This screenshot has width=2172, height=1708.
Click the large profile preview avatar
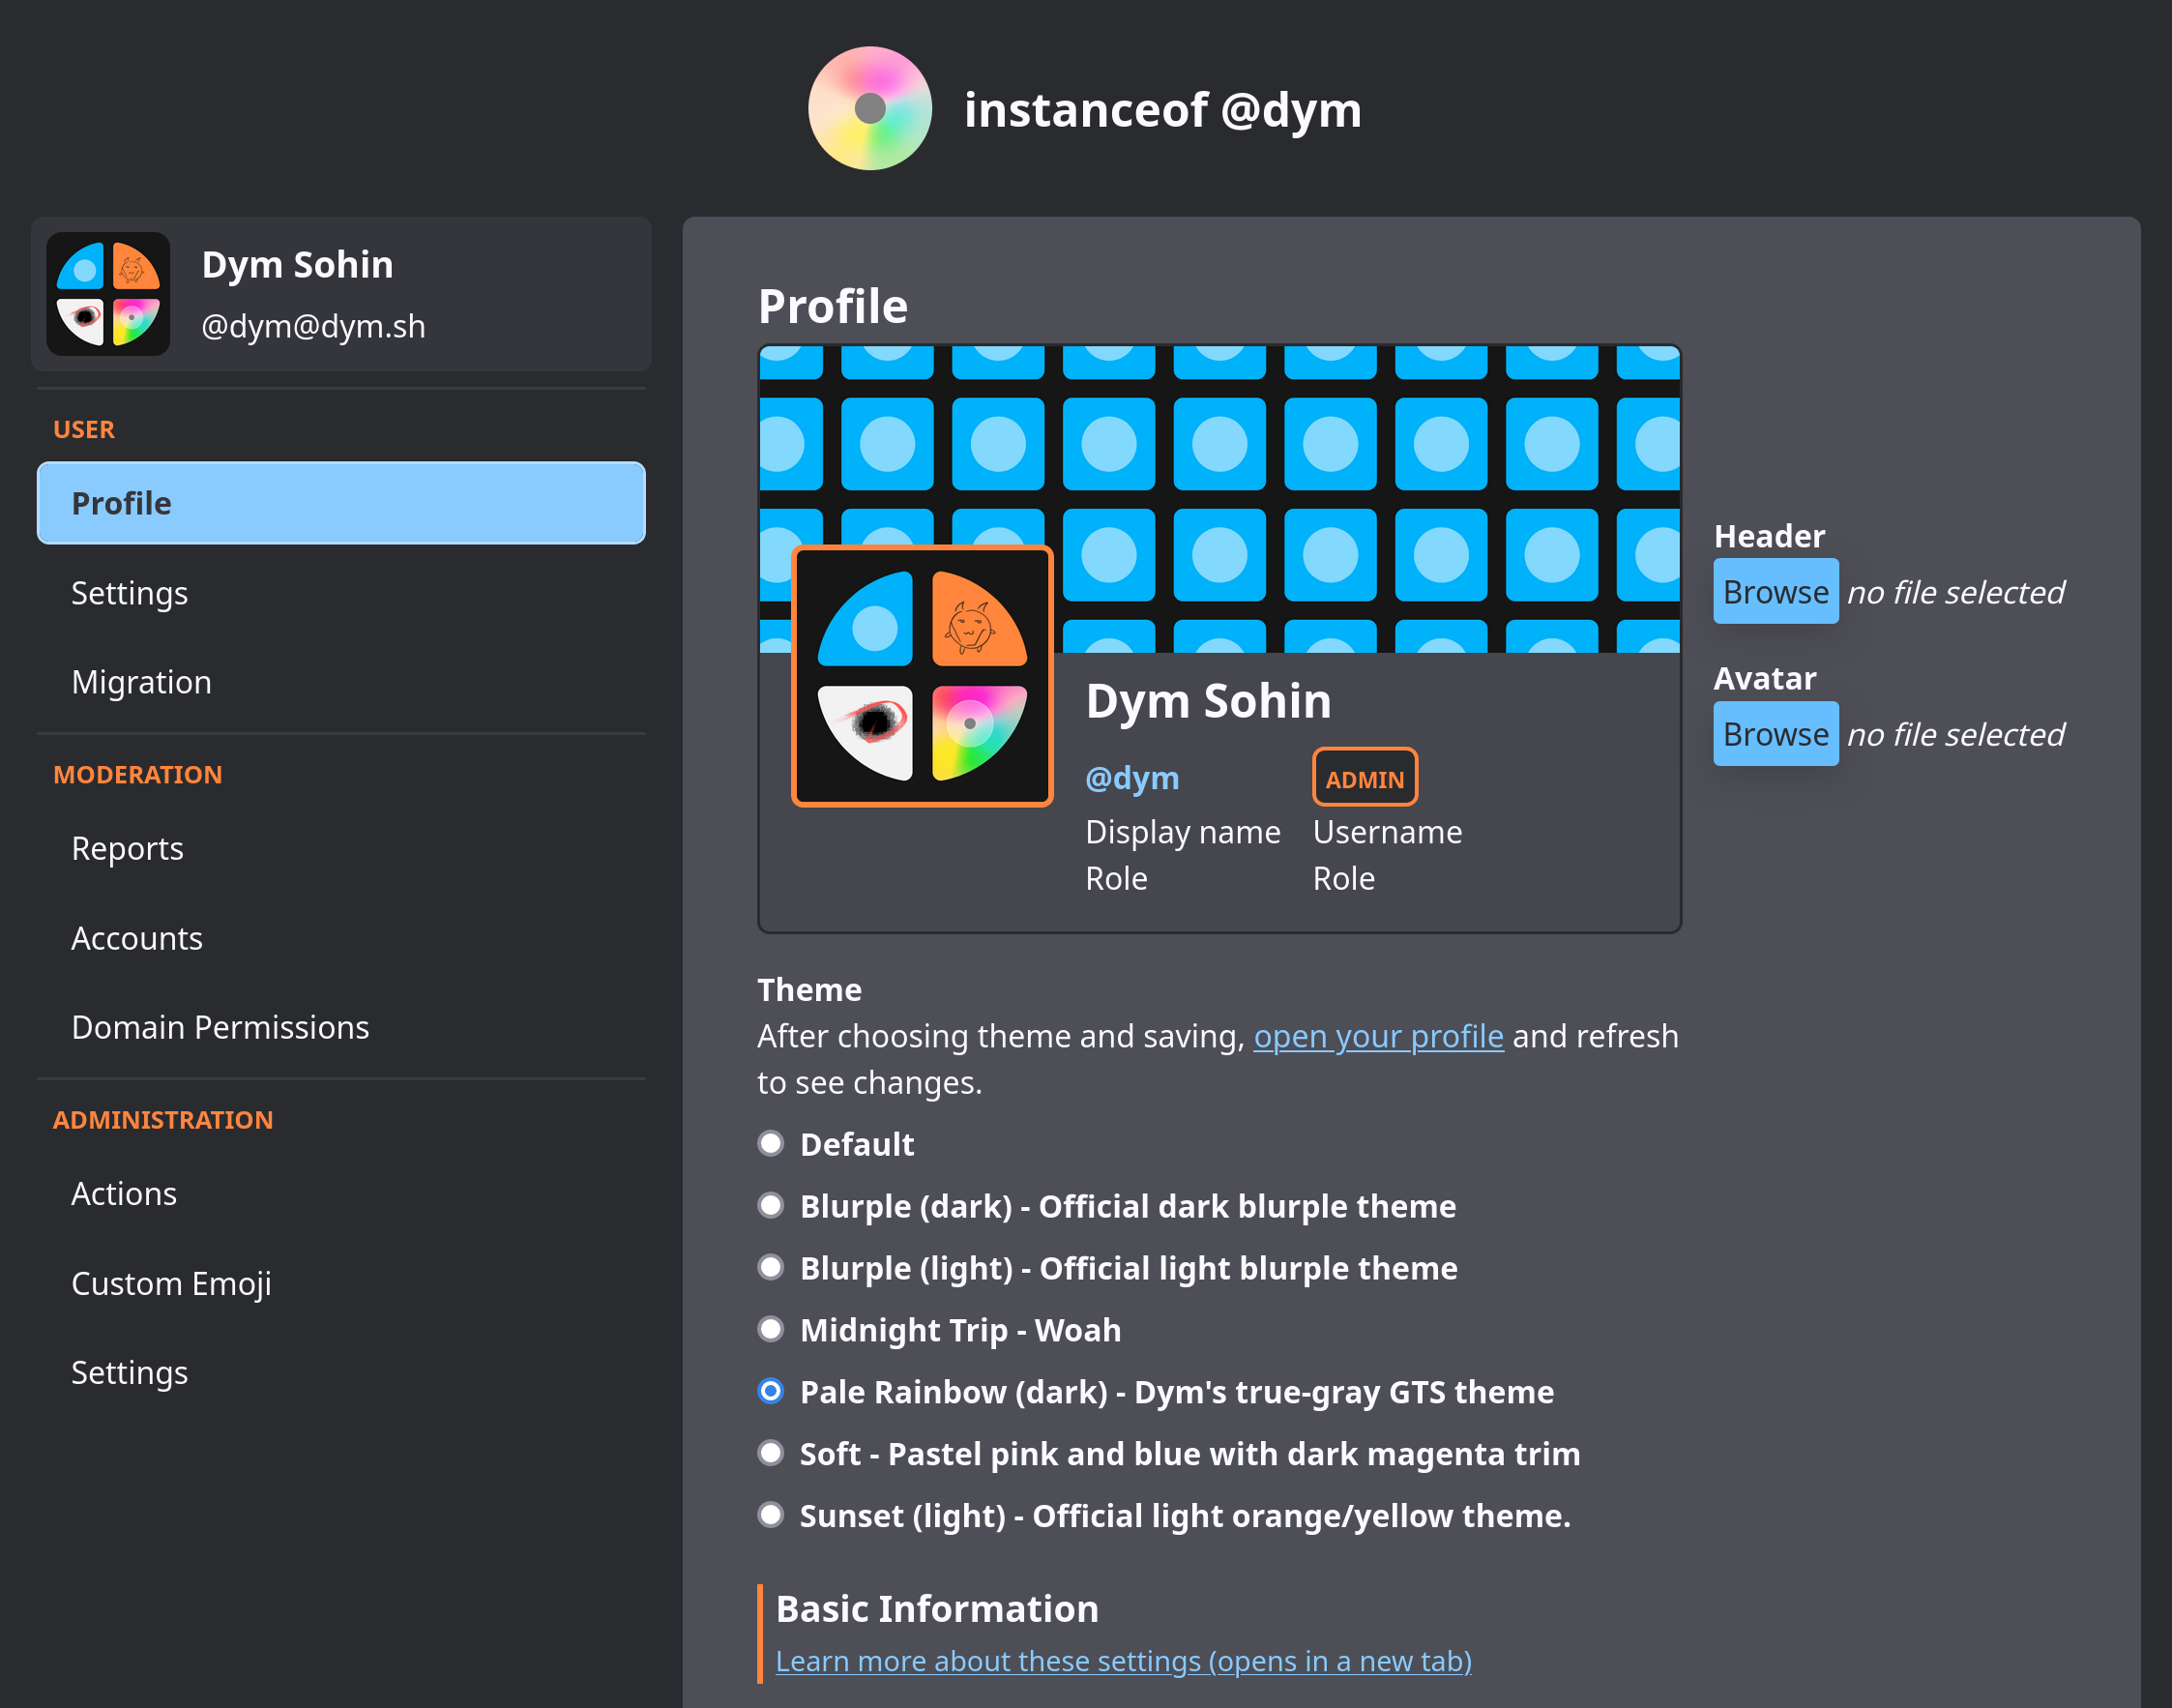tap(921, 676)
